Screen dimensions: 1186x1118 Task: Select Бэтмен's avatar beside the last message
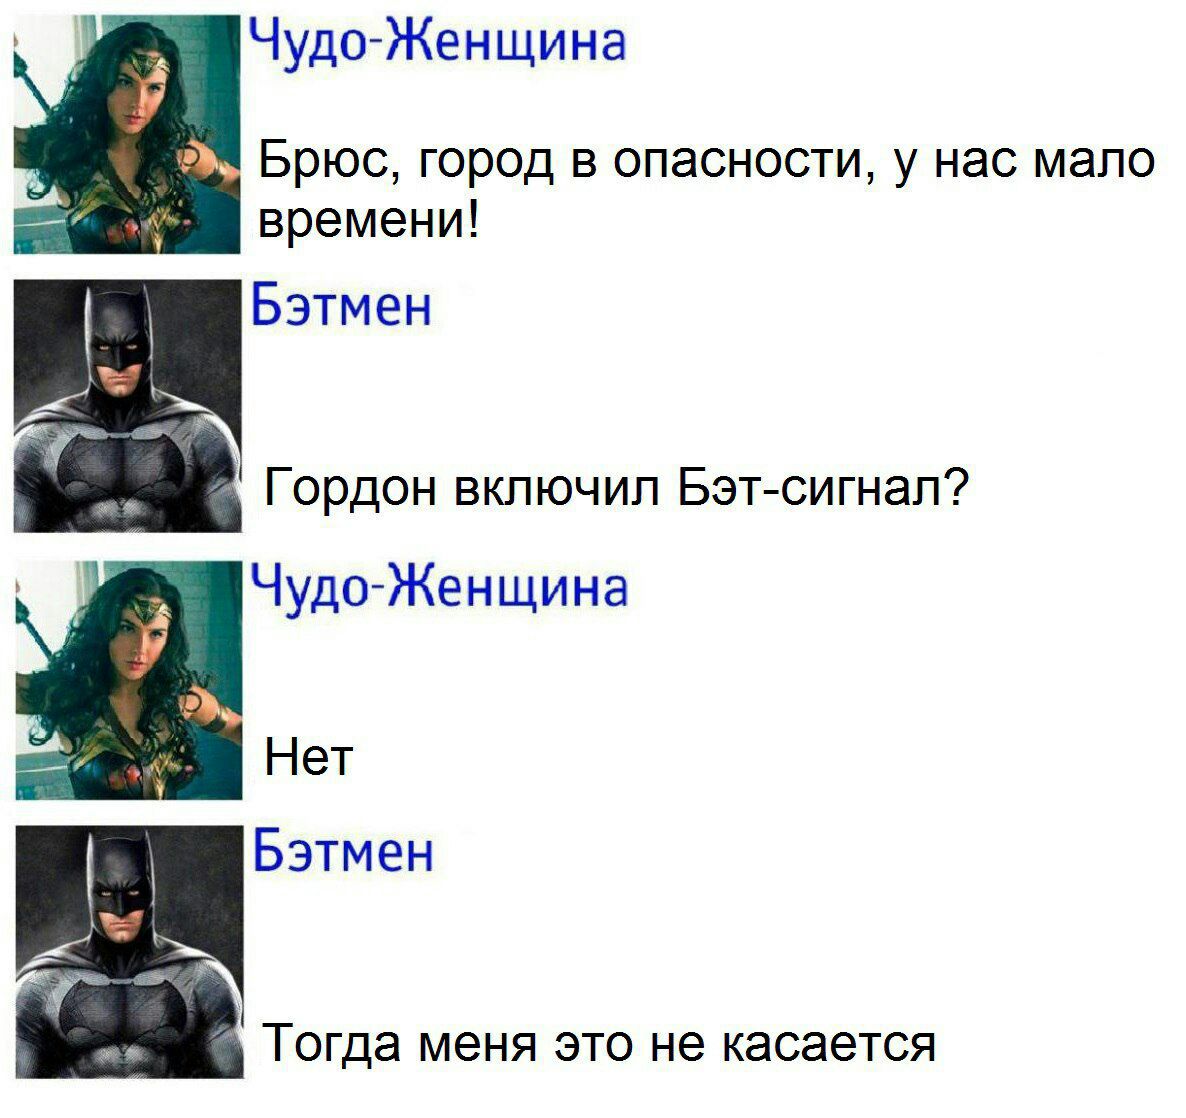129,952
